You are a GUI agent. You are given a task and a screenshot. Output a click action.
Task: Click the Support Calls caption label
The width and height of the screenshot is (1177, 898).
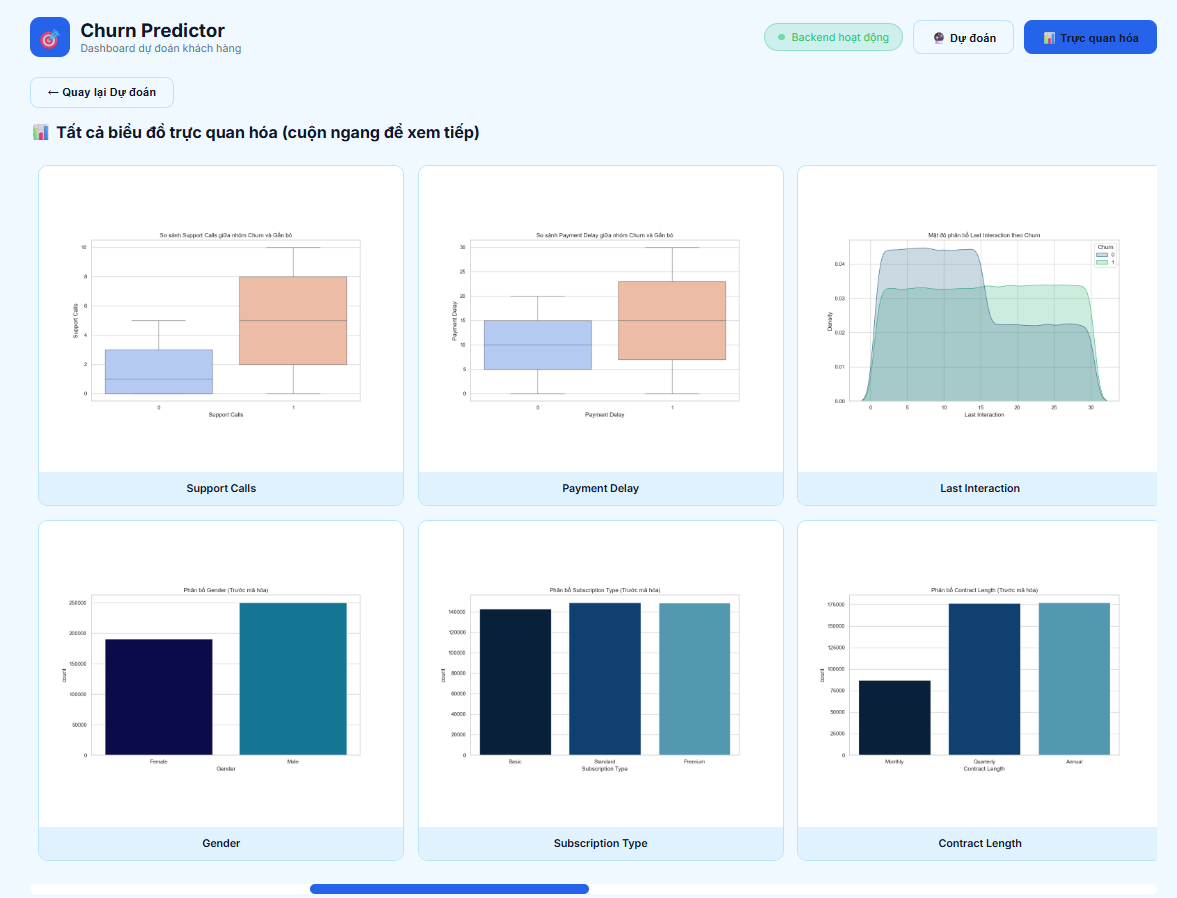coord(221,488)
